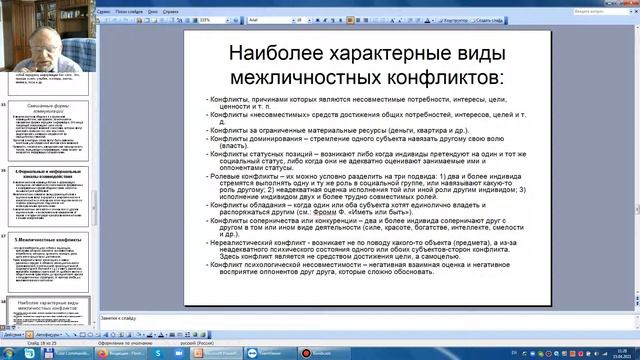This screenshot has width=640, height=360.
Task: Open font color dropdown arrow in formatting toolbar
Action: (x=432, y=20)
